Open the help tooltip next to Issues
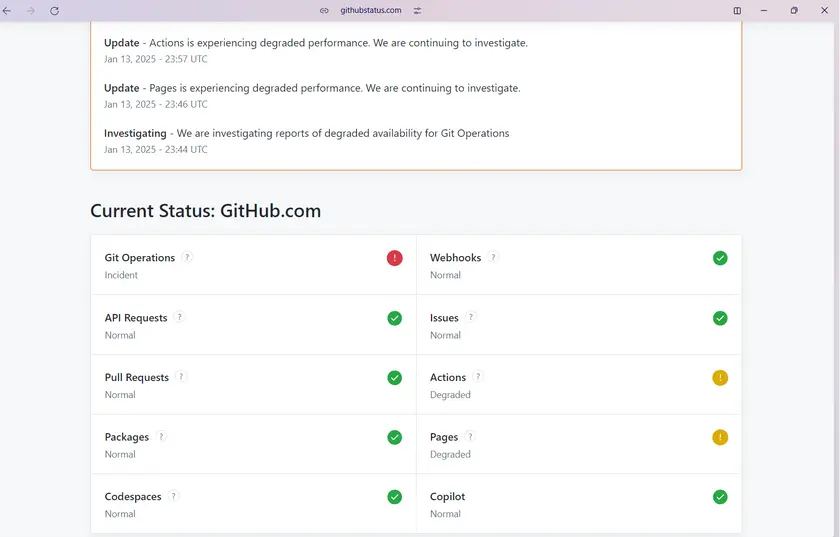This screenshot has height=537, width=840. [470, 317]
